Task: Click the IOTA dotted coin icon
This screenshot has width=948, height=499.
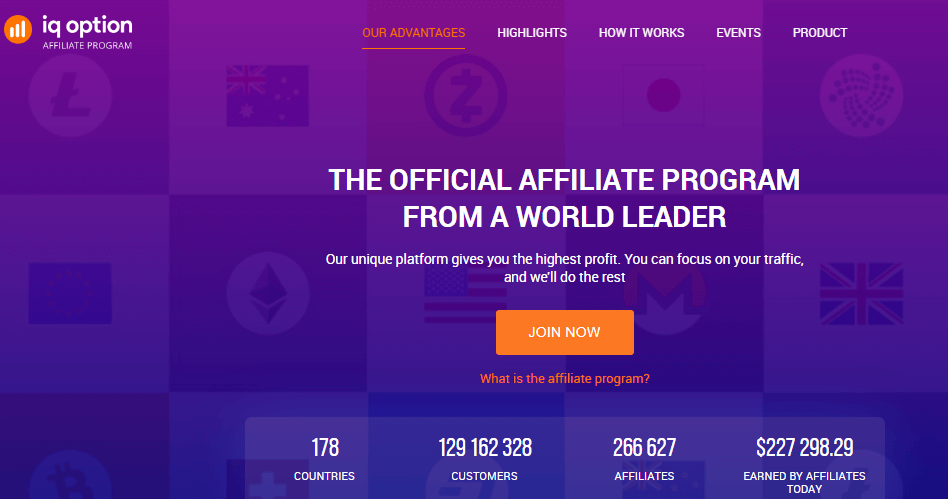Action: click(x=862, y=96)
